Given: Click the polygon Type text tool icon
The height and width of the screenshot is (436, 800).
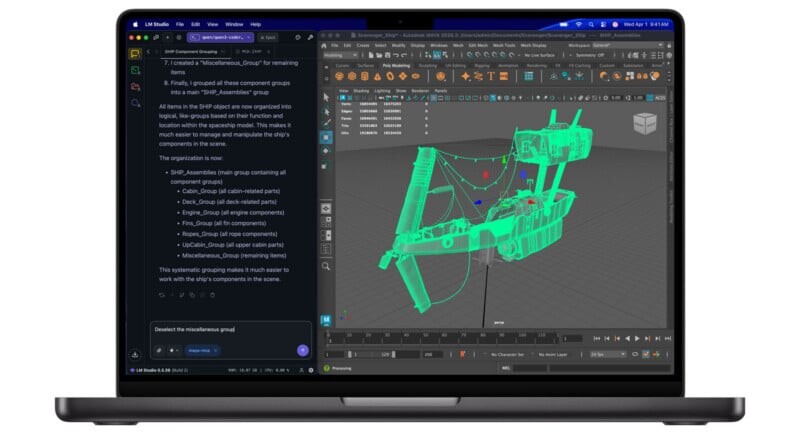Looking at the screenshot, I should (x=491, y=76).
